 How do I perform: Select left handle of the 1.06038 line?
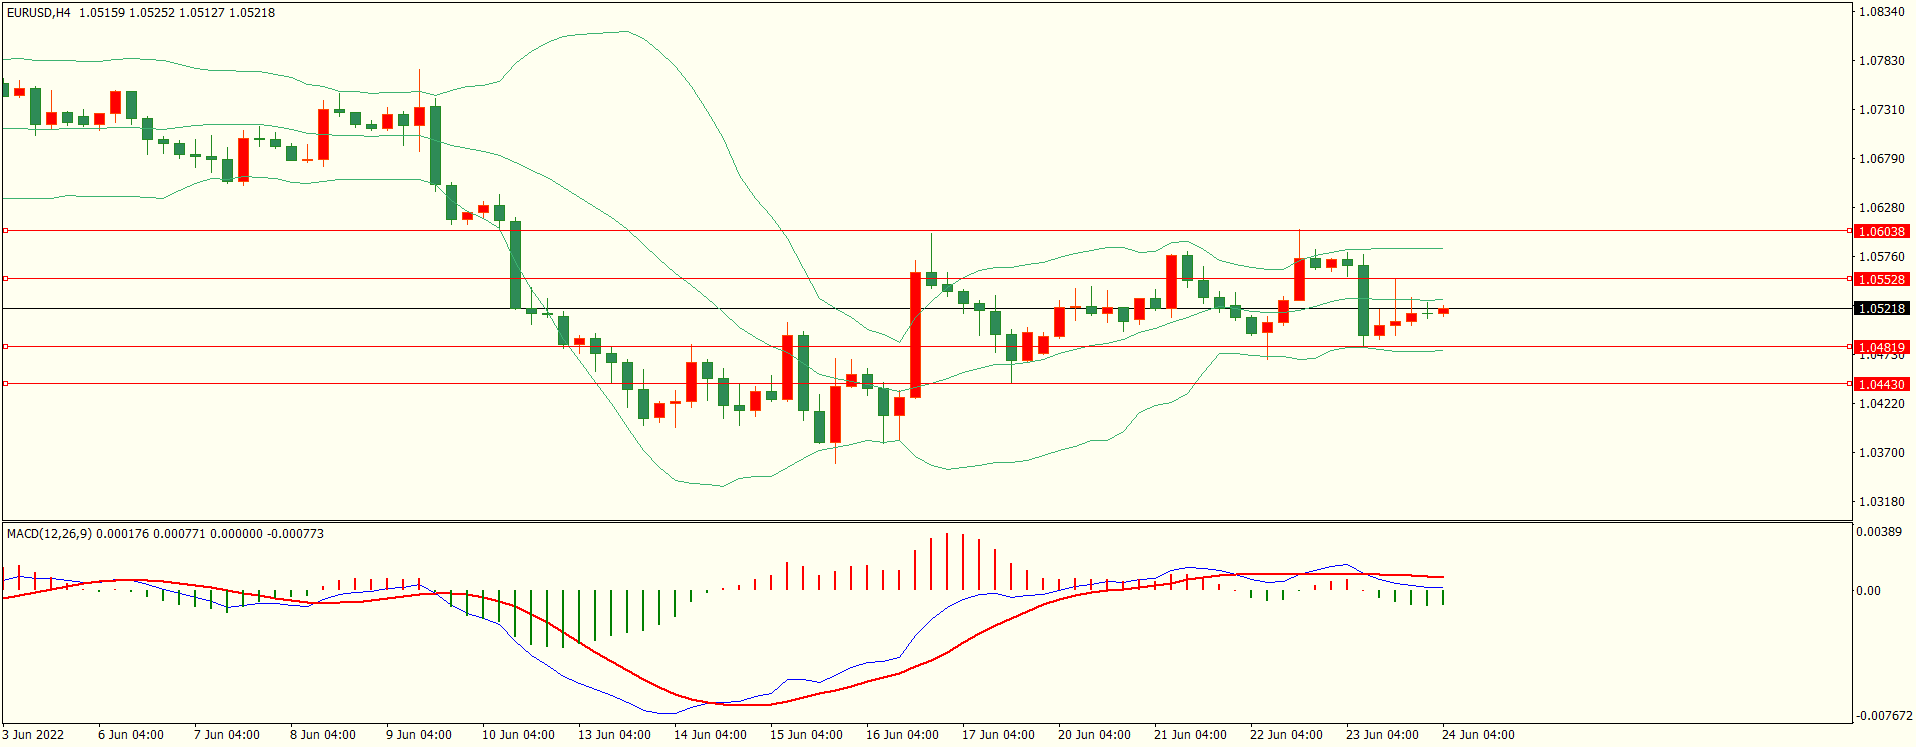pyautogui.click(x=5, y=231)
